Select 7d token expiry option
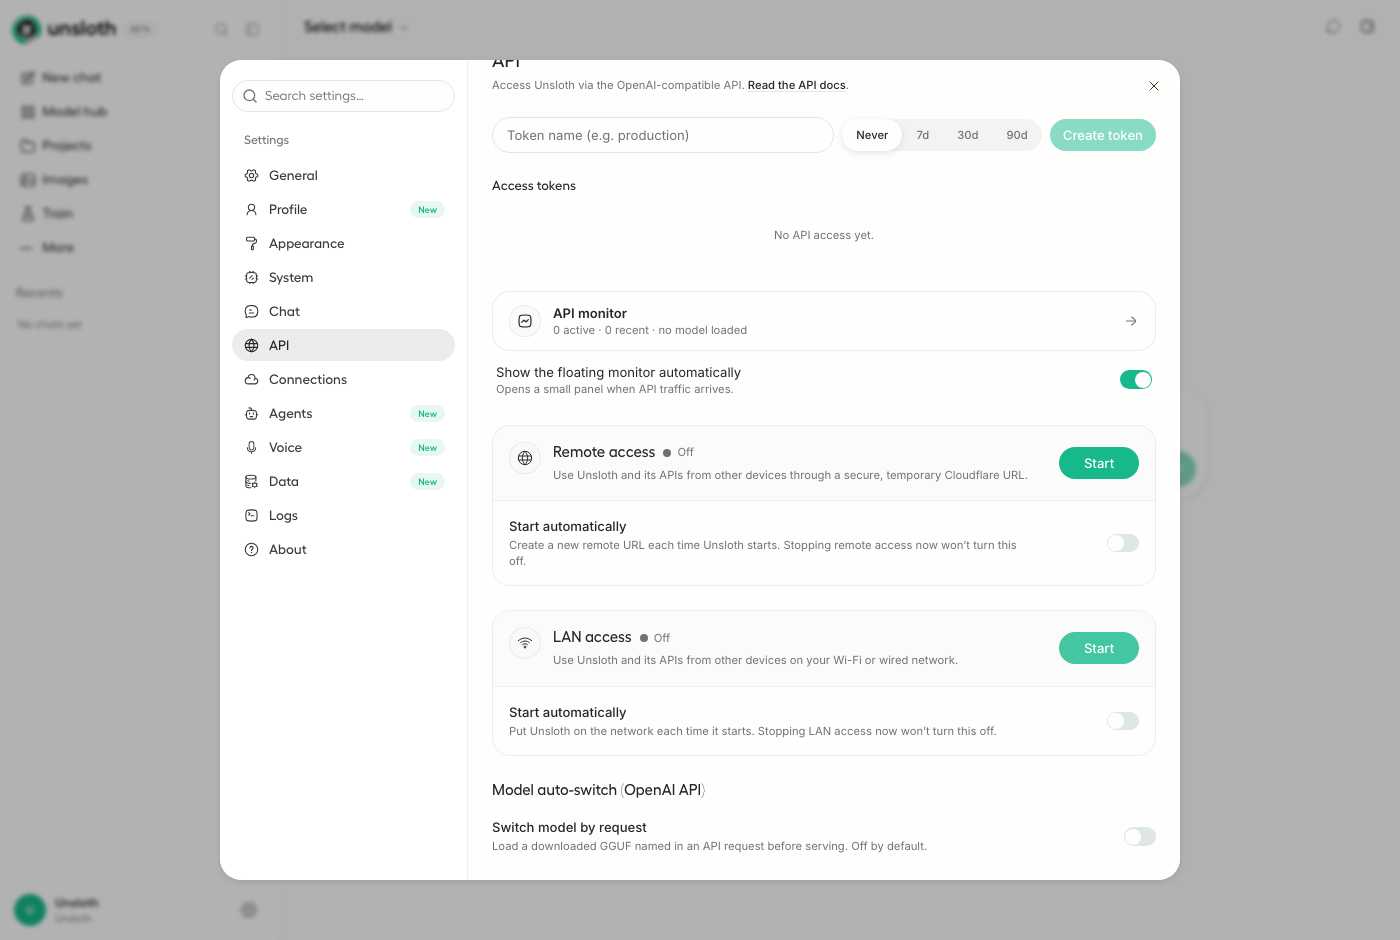Image resolution: width=1400 pixels, height=940 pixels. pos(923,135)
